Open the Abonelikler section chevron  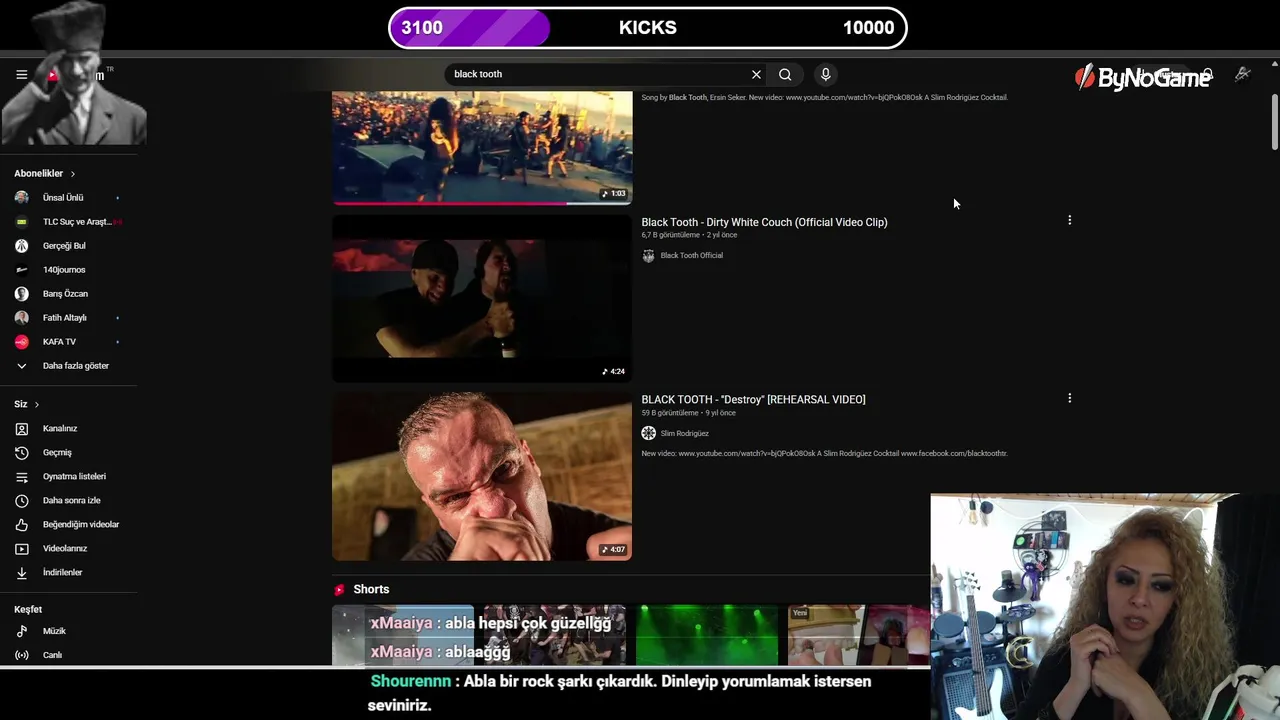click(x=72, y=174)
